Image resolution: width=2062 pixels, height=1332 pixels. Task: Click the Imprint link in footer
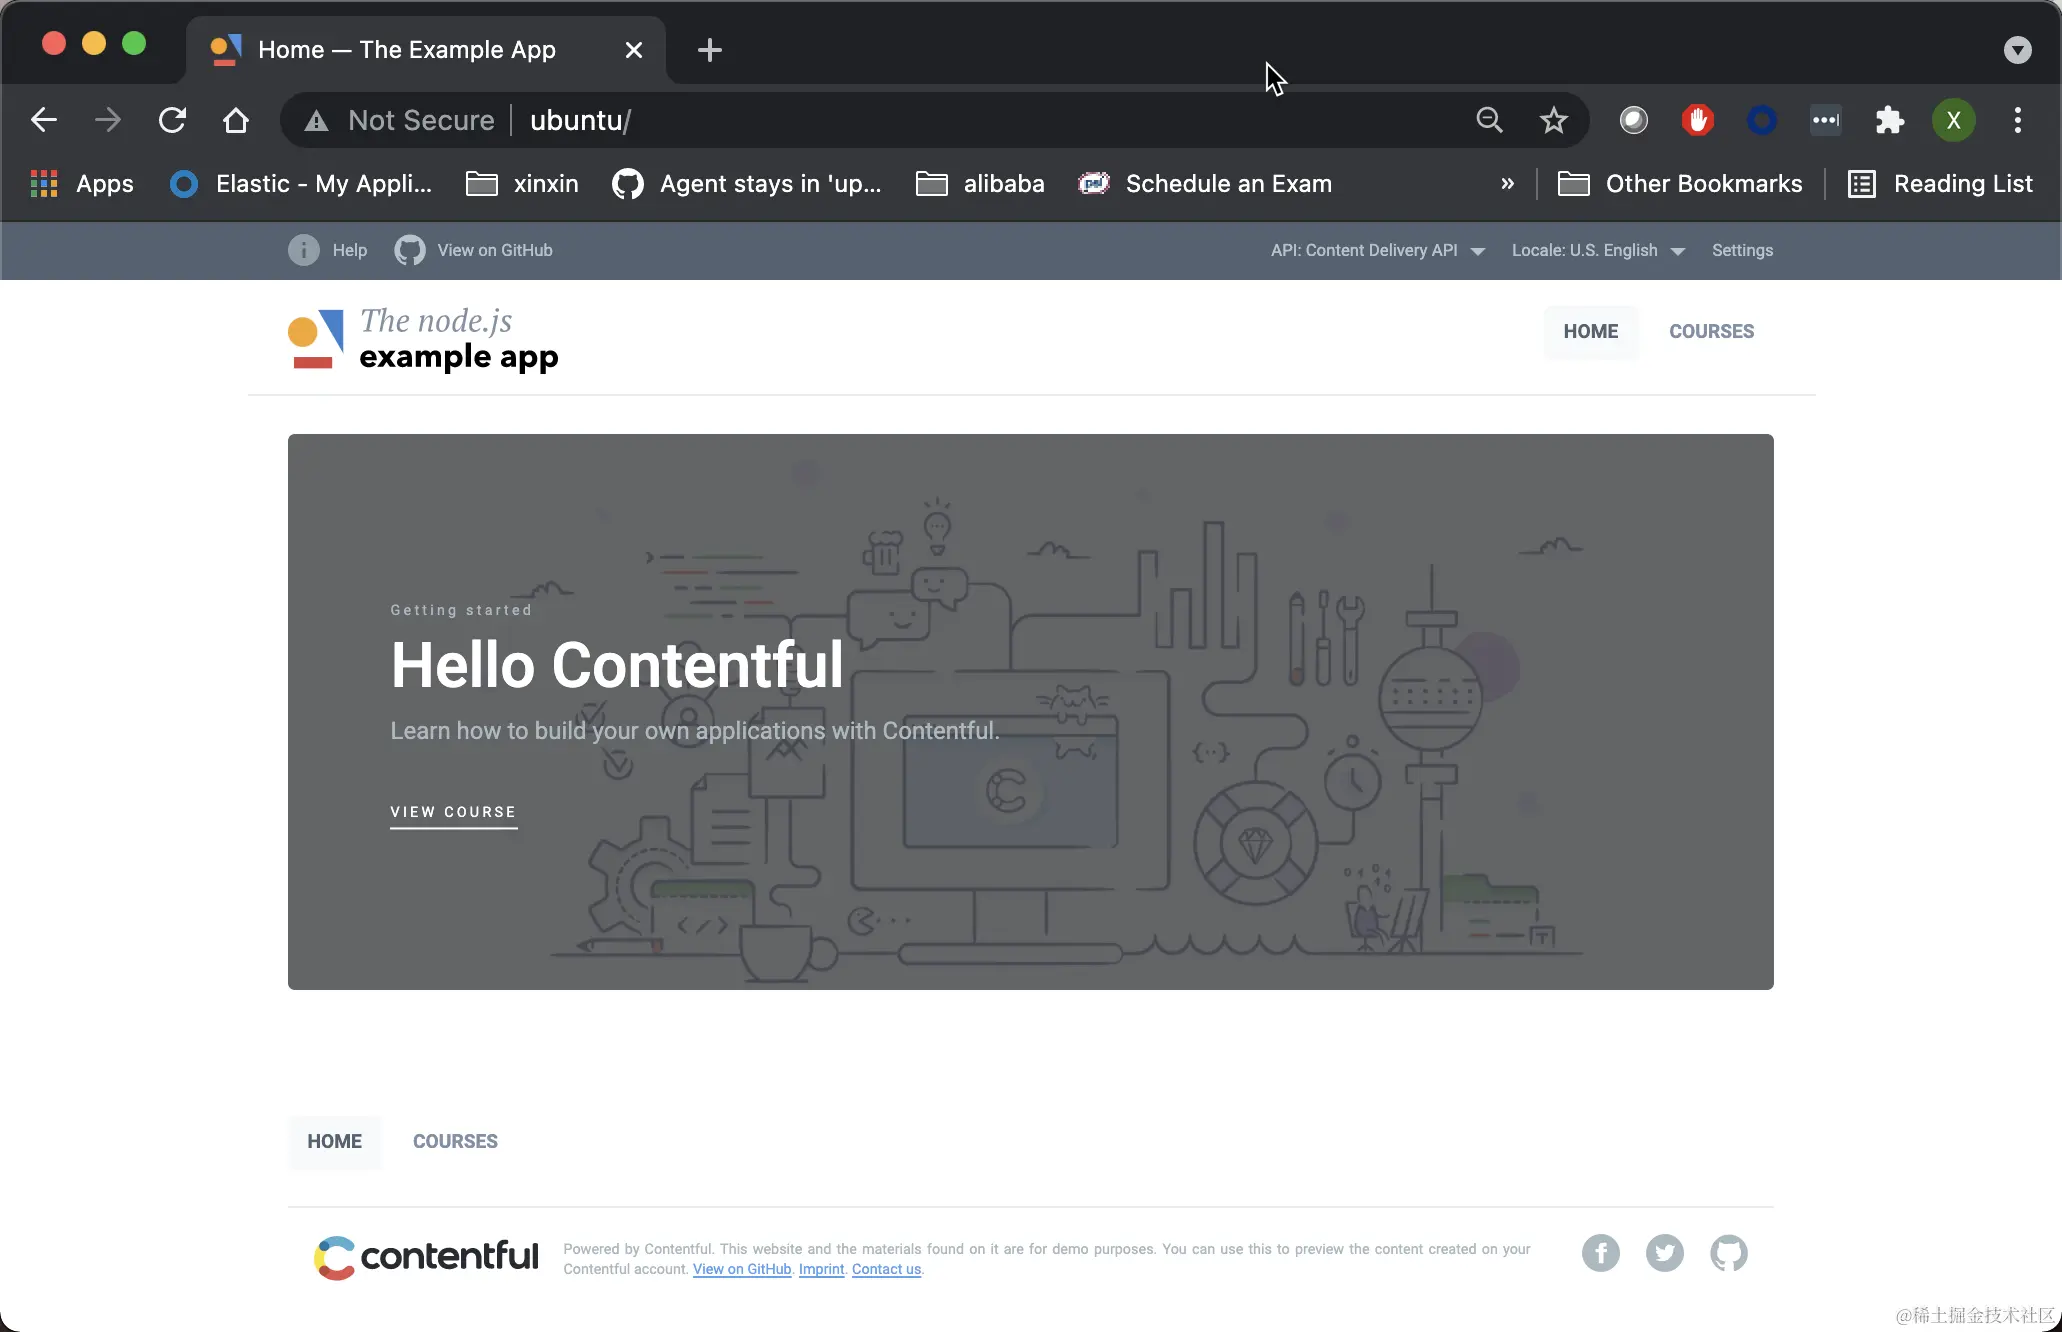[821, 1269]
